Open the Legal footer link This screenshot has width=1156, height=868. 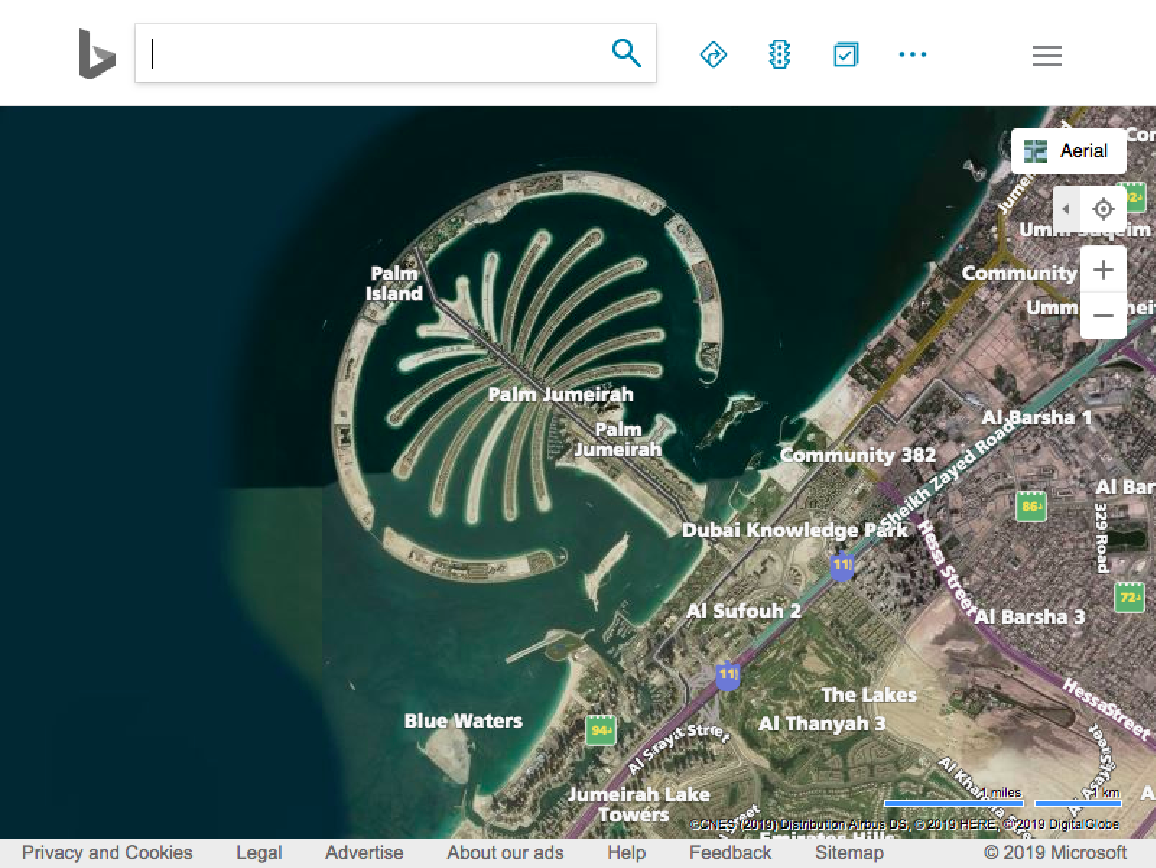pos(259,853)
